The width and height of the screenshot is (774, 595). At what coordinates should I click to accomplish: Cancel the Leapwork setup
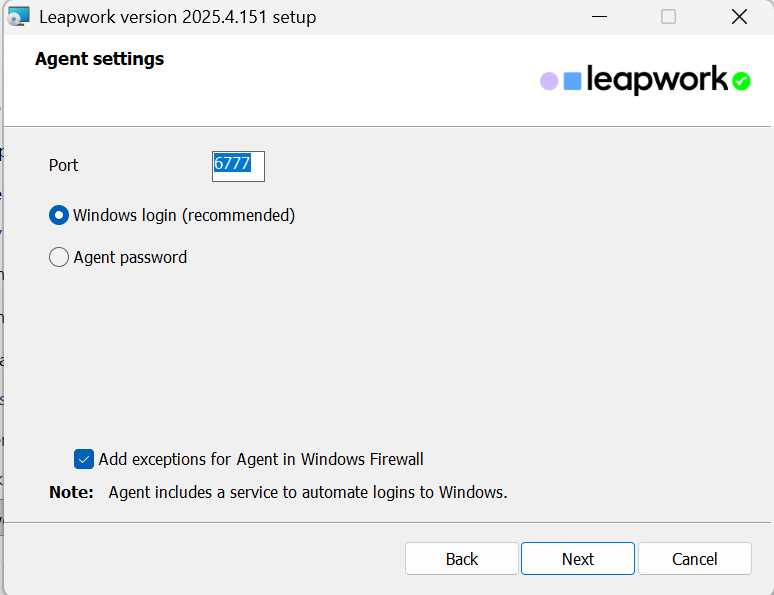(695, 559)
